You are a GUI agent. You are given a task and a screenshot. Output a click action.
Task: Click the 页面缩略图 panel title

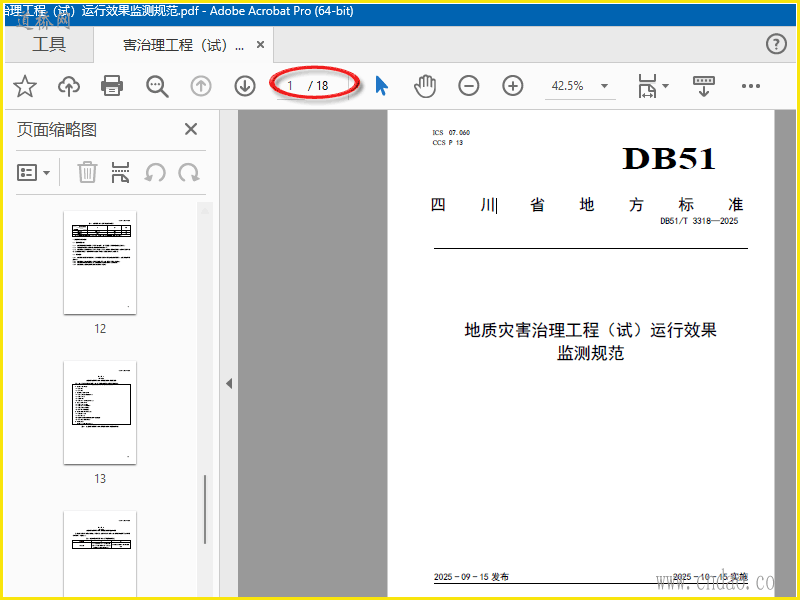pyautogui.click(x=57, y=129)
